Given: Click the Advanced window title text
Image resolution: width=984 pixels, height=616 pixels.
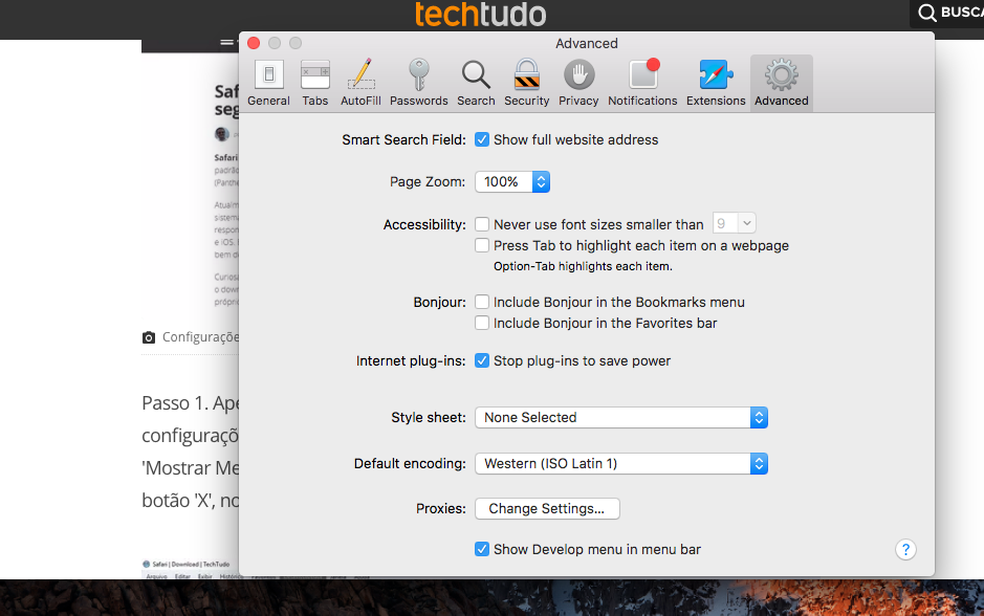Looking at the screenshot, I should tap(586, 43).
